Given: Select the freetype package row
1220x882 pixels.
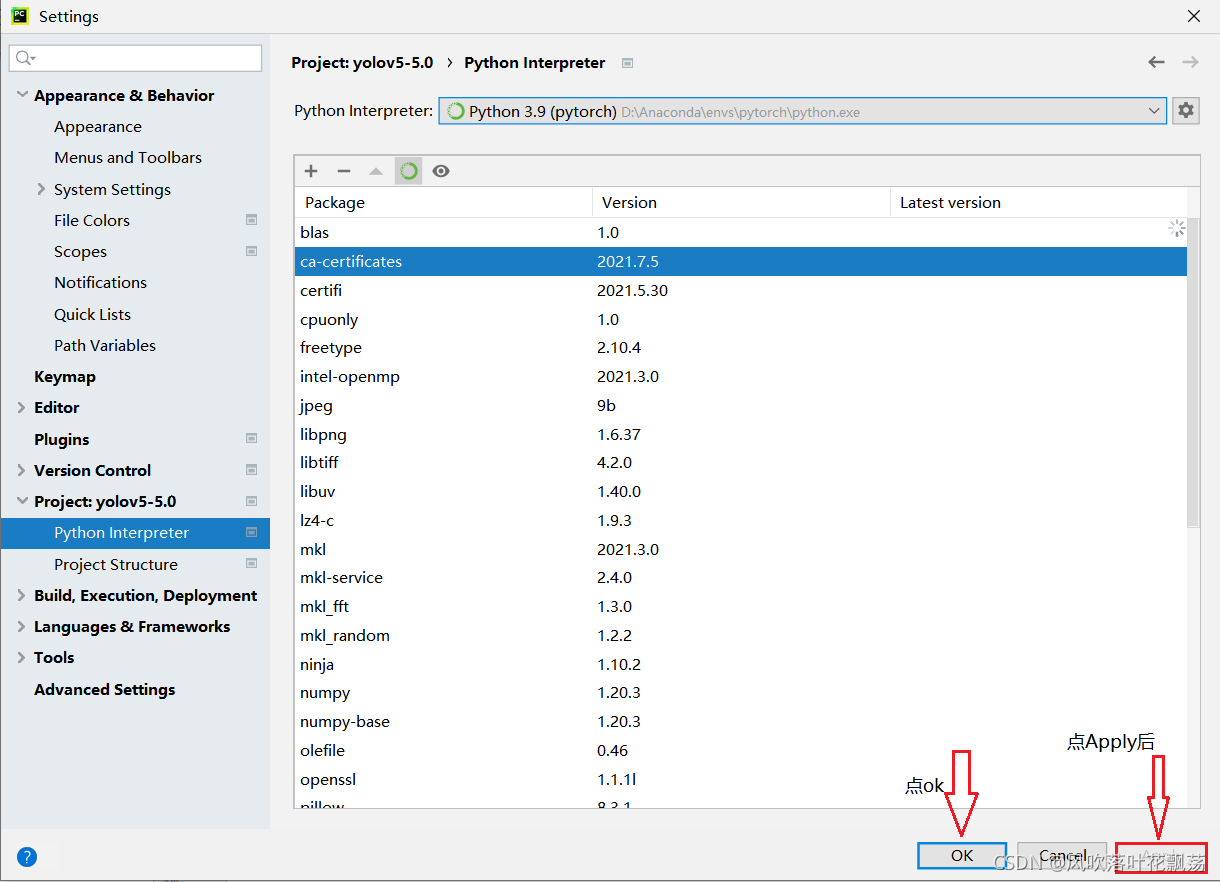Looking at the screenshot, I should (740, 347).
